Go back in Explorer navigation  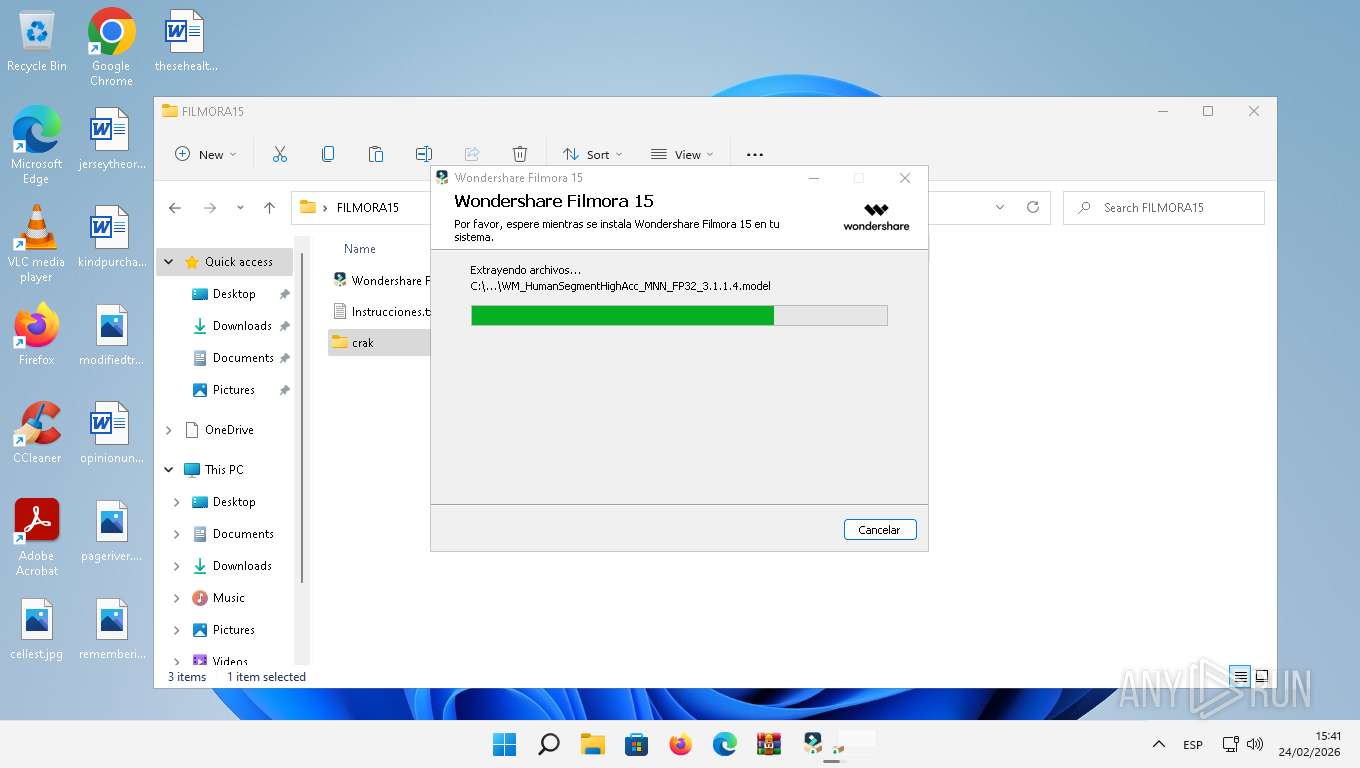175,208
